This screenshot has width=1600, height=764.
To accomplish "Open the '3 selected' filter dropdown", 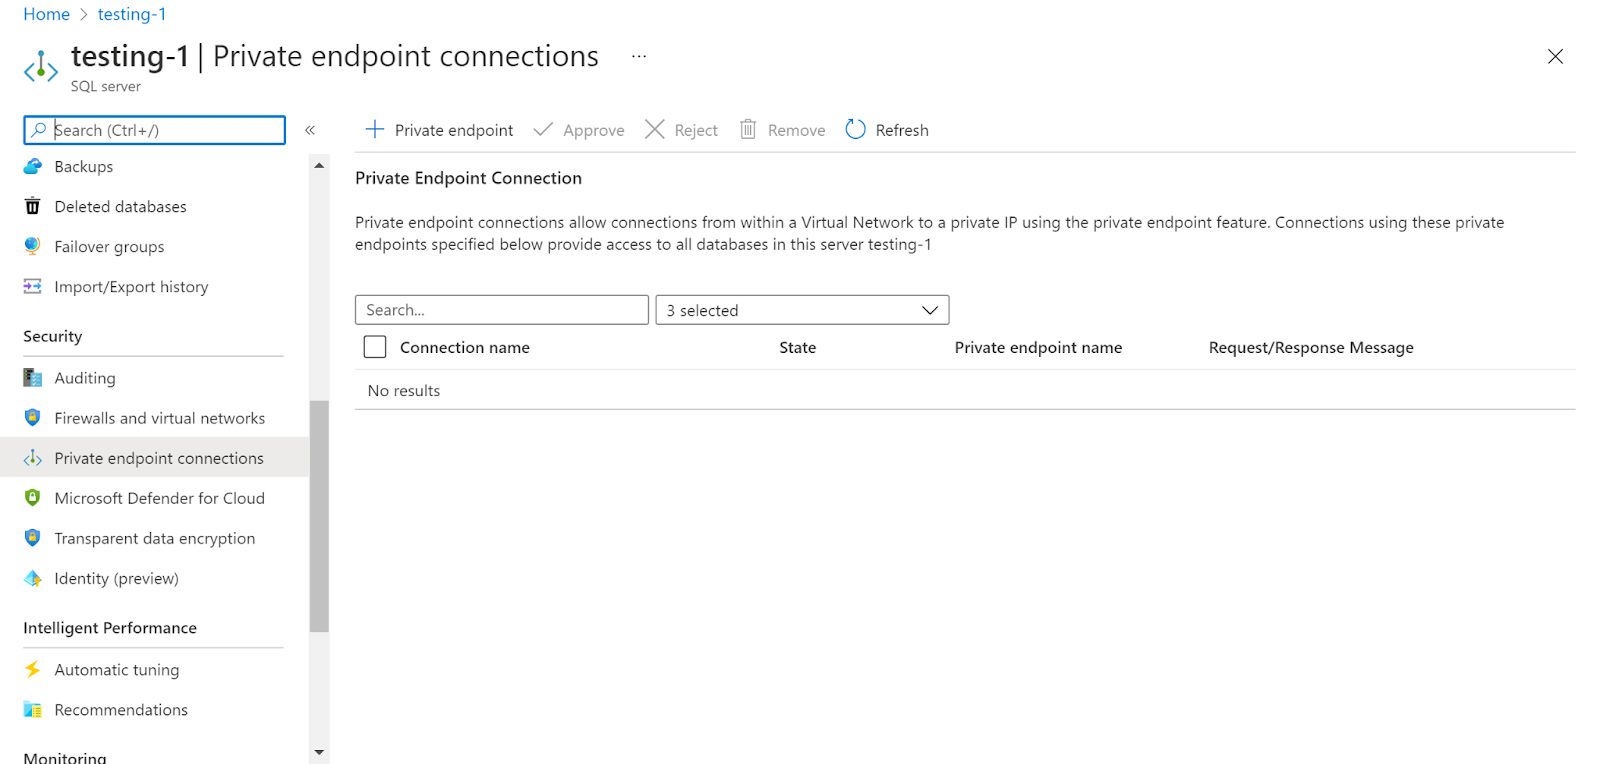I will point(802,310).
